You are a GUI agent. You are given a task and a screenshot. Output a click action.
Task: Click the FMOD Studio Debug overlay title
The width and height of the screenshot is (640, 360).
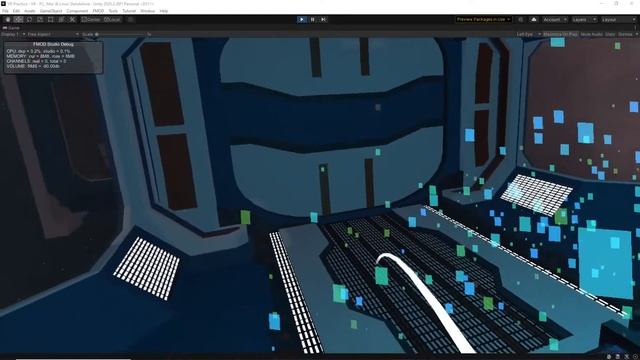point(53,44)
